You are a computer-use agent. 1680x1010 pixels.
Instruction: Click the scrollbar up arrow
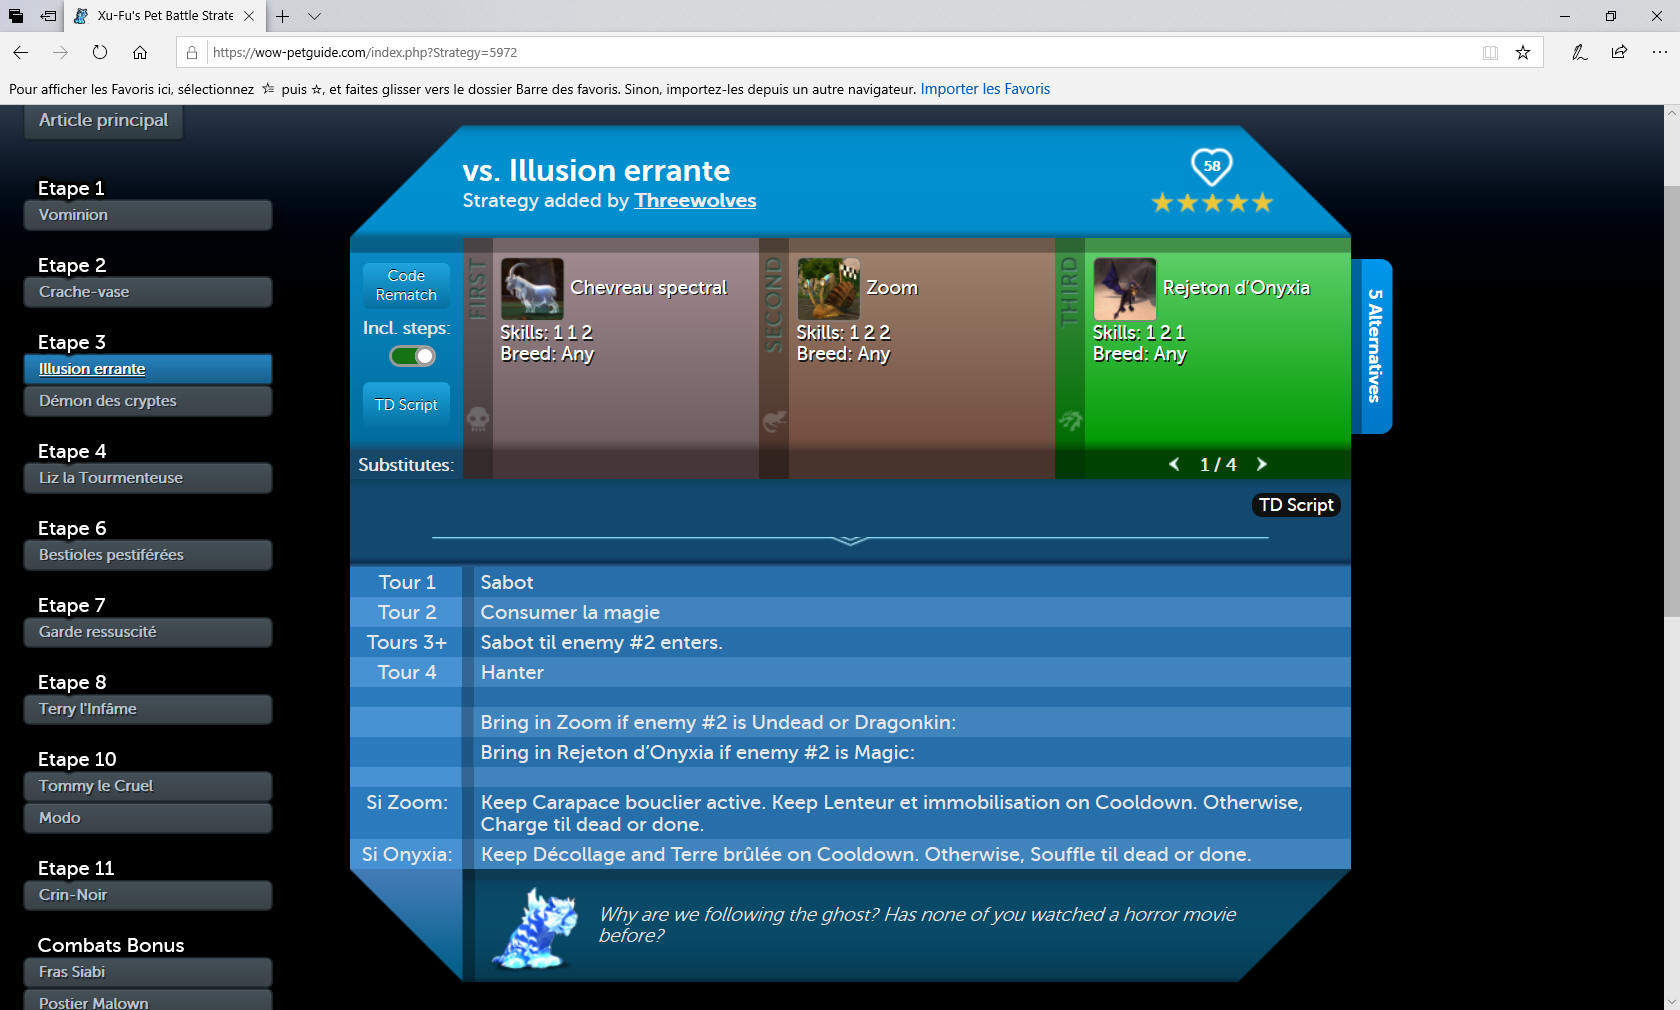tap(1671, 113)
